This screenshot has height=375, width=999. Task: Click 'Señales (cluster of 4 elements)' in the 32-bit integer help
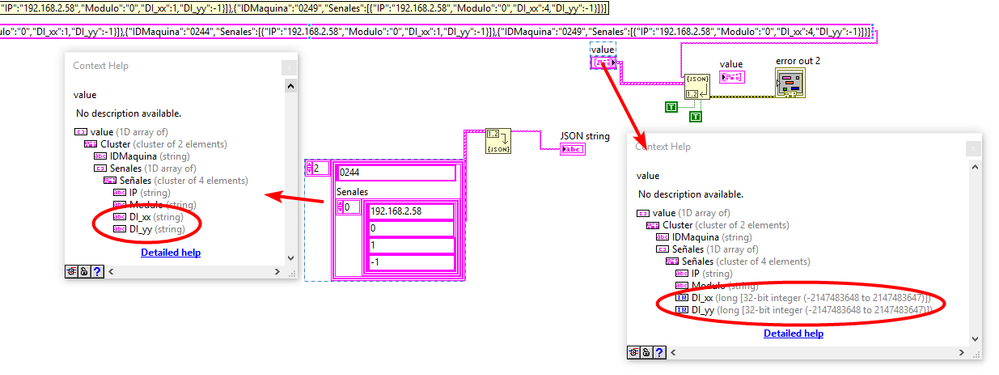(738, 262)
